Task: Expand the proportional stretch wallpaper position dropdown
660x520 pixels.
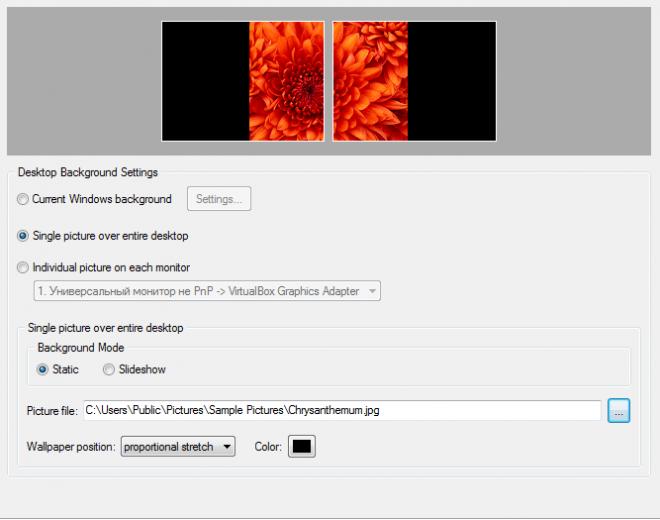Action: 177,447
